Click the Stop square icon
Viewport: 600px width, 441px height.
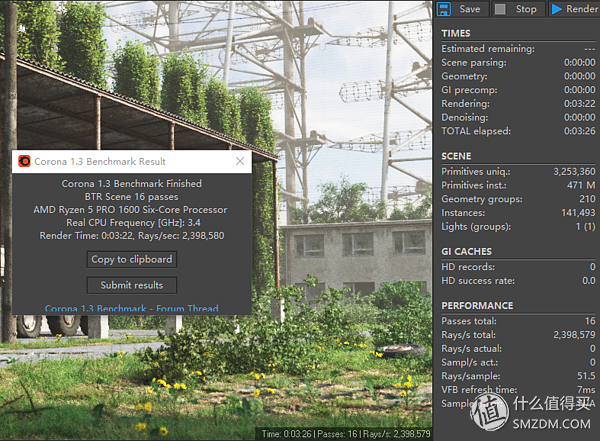pos(500,9)
